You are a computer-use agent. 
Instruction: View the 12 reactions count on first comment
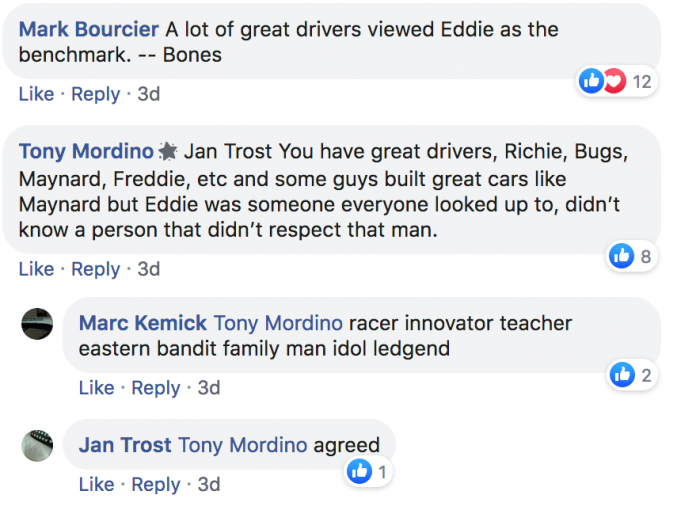tap(642, 82)
